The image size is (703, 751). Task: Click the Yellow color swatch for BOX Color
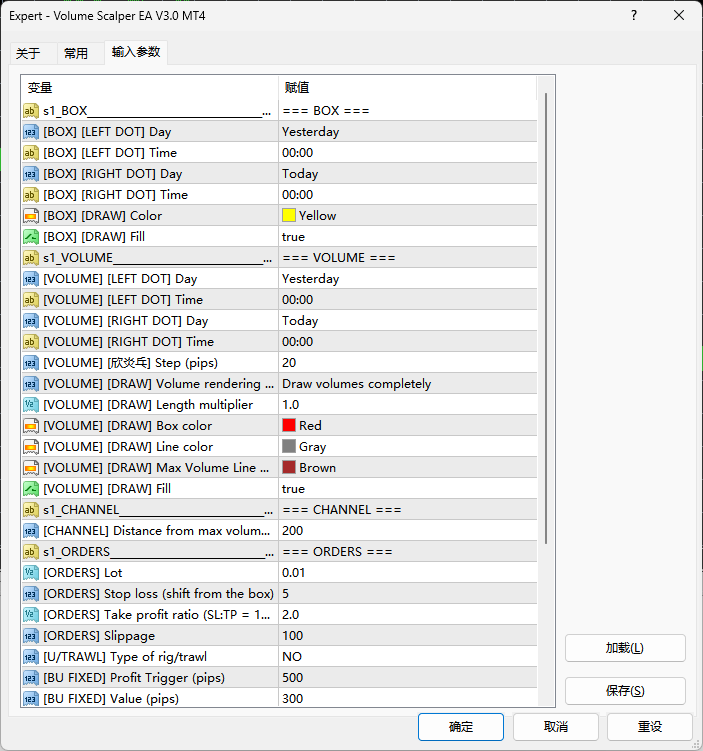289,216
